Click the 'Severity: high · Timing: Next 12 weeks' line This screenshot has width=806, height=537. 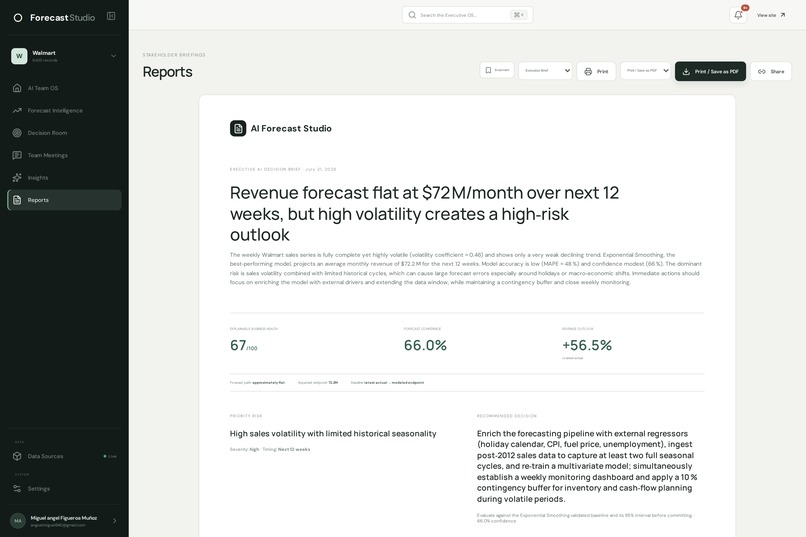coord(270,449)
